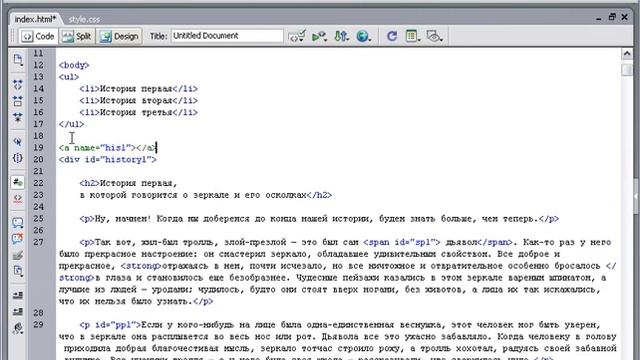Click the 'История третья' list item line
The width and height of the screenshot is (640, 360).
(x=138, y=112)
